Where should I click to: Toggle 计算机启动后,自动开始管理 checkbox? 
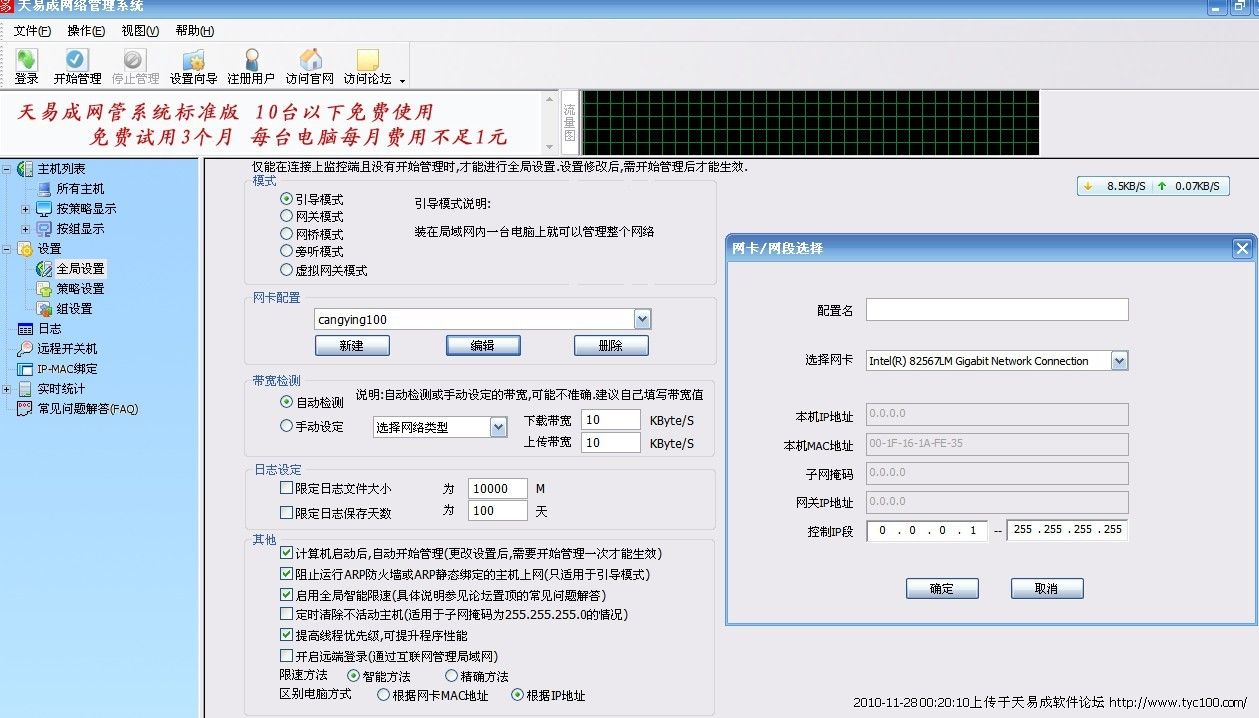(x=287, y=553)
